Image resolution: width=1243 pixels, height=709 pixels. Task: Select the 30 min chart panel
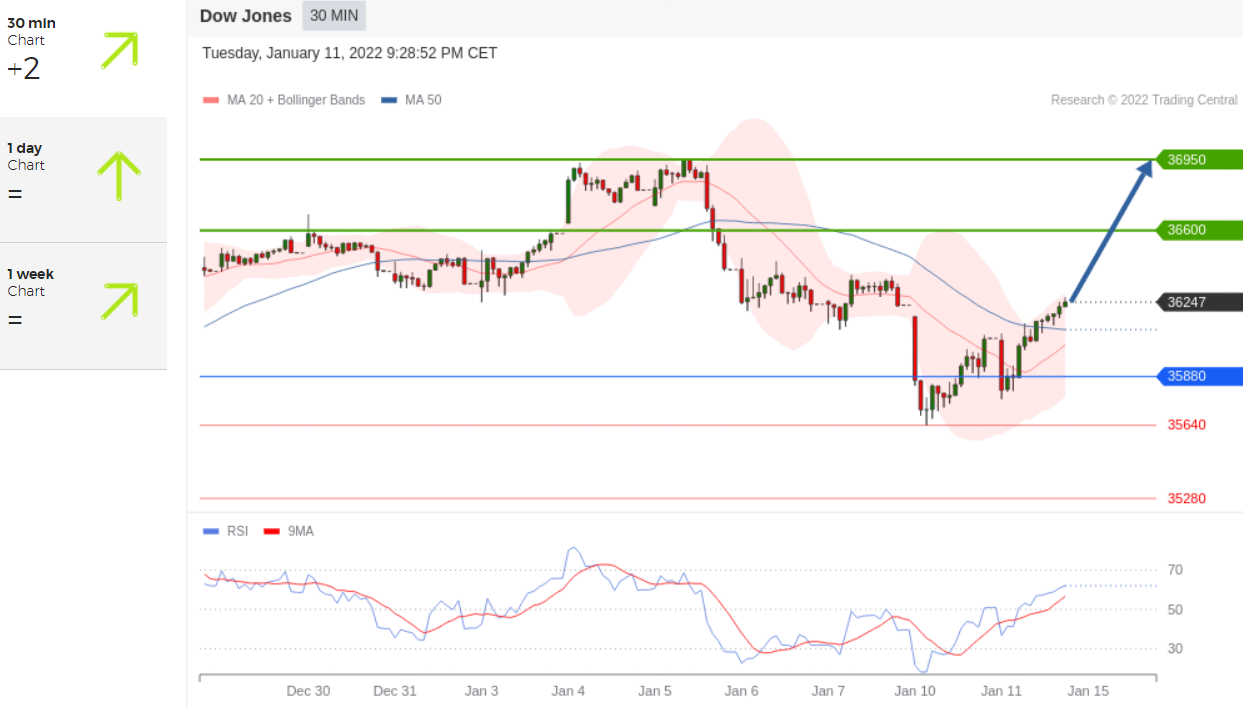tap(83, 58)
